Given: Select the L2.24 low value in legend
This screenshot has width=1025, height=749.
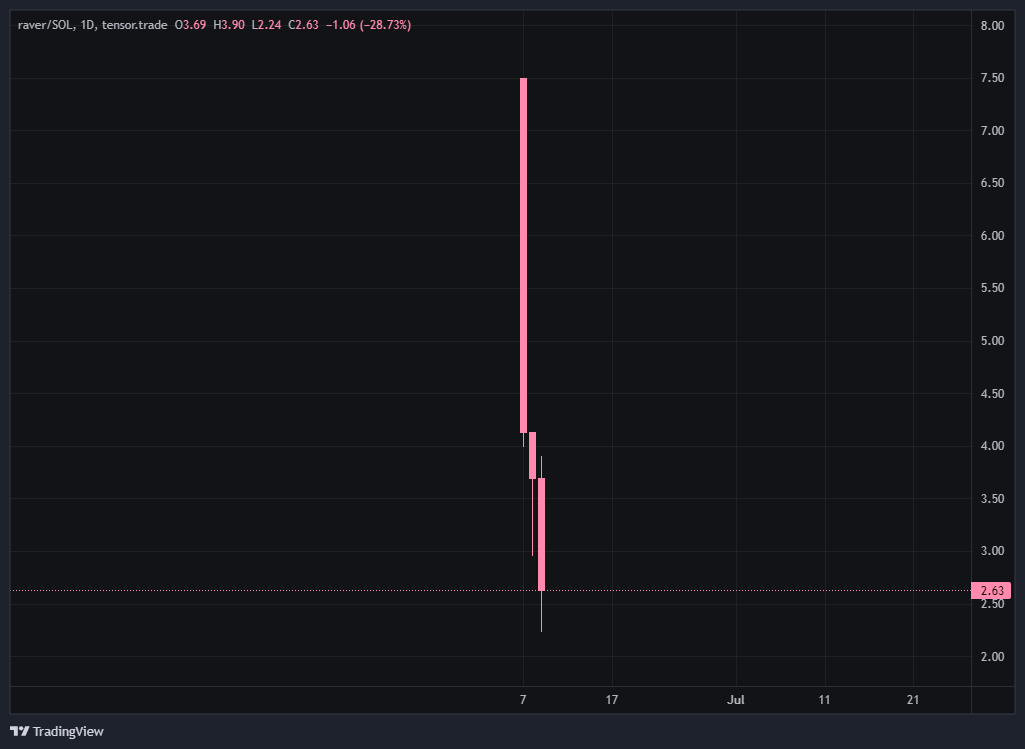Looking at the screenshot, I should (x=267, y=25).
